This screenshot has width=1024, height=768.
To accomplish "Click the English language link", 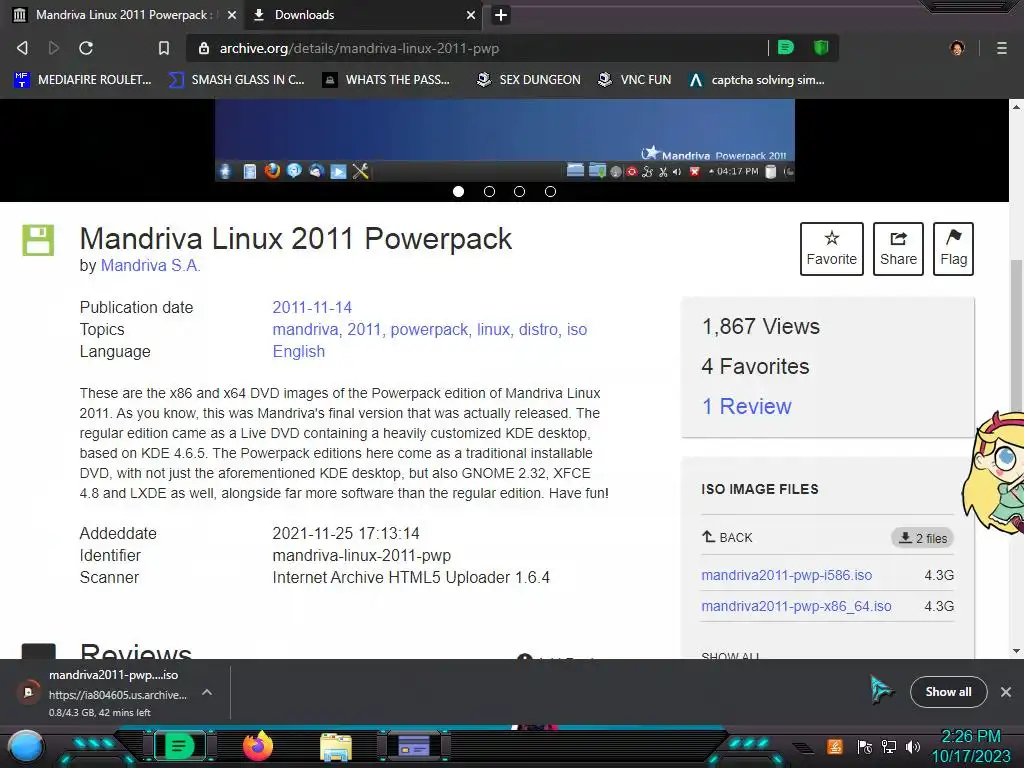I will click(x=298, y=351).
